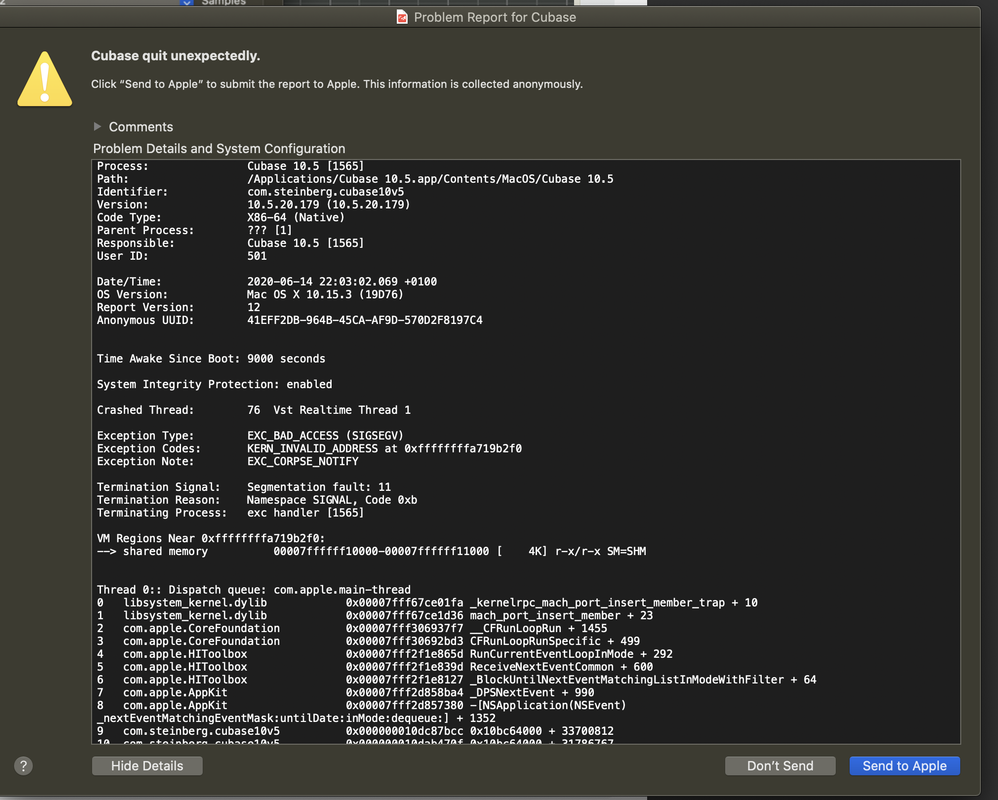Click Termination Reason 'Namespace SIGNAL, Code 0xb'

click(332, 500)
